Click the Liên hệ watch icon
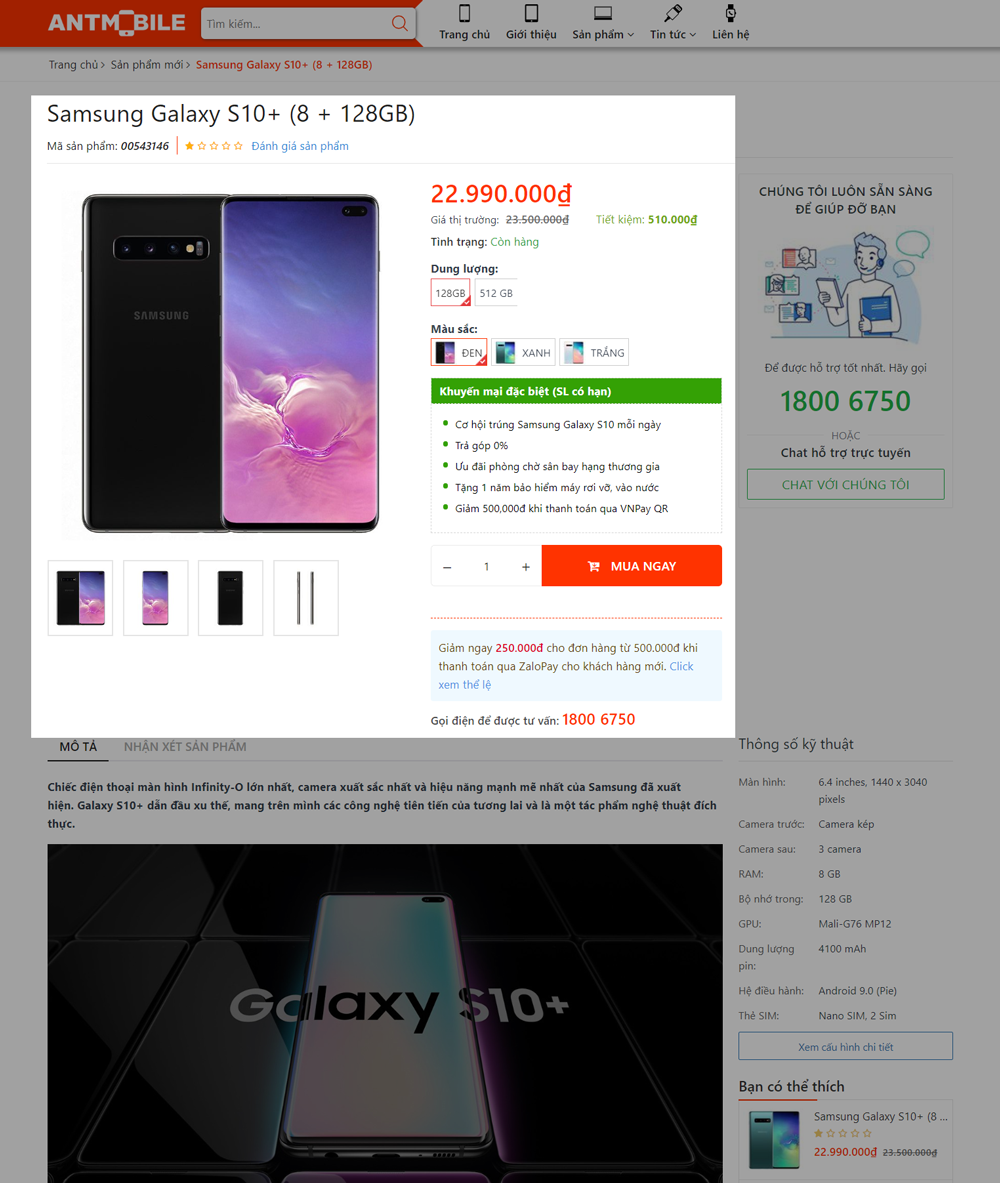The image size is (1000, 1183). click(731, 13)
